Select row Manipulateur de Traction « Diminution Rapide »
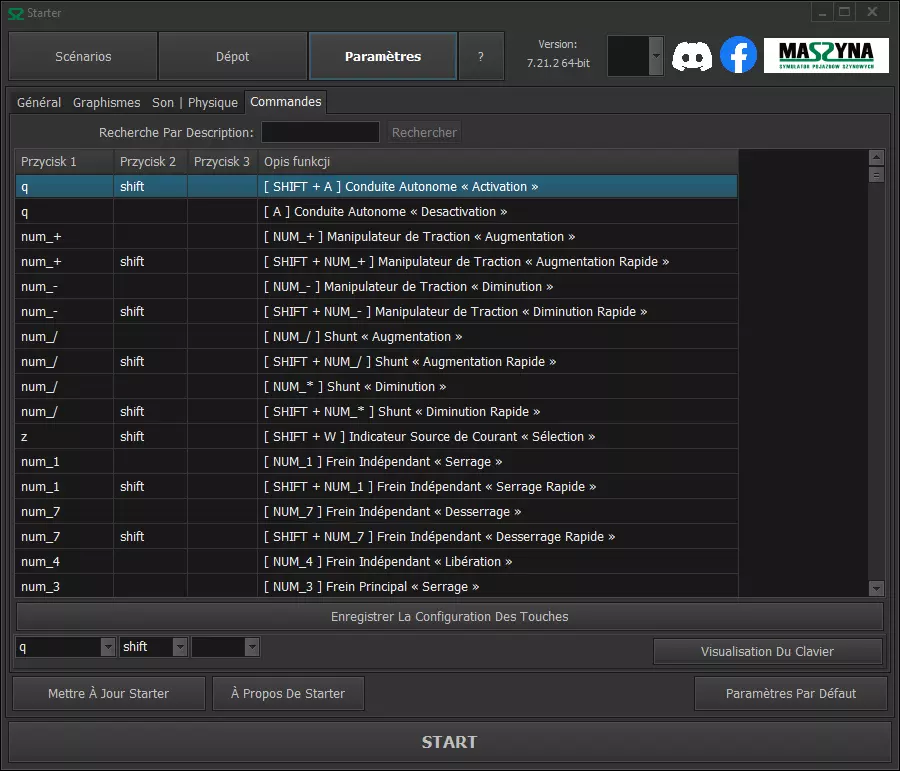This screenshot has width=900, height=771. (x=377, y=312)
